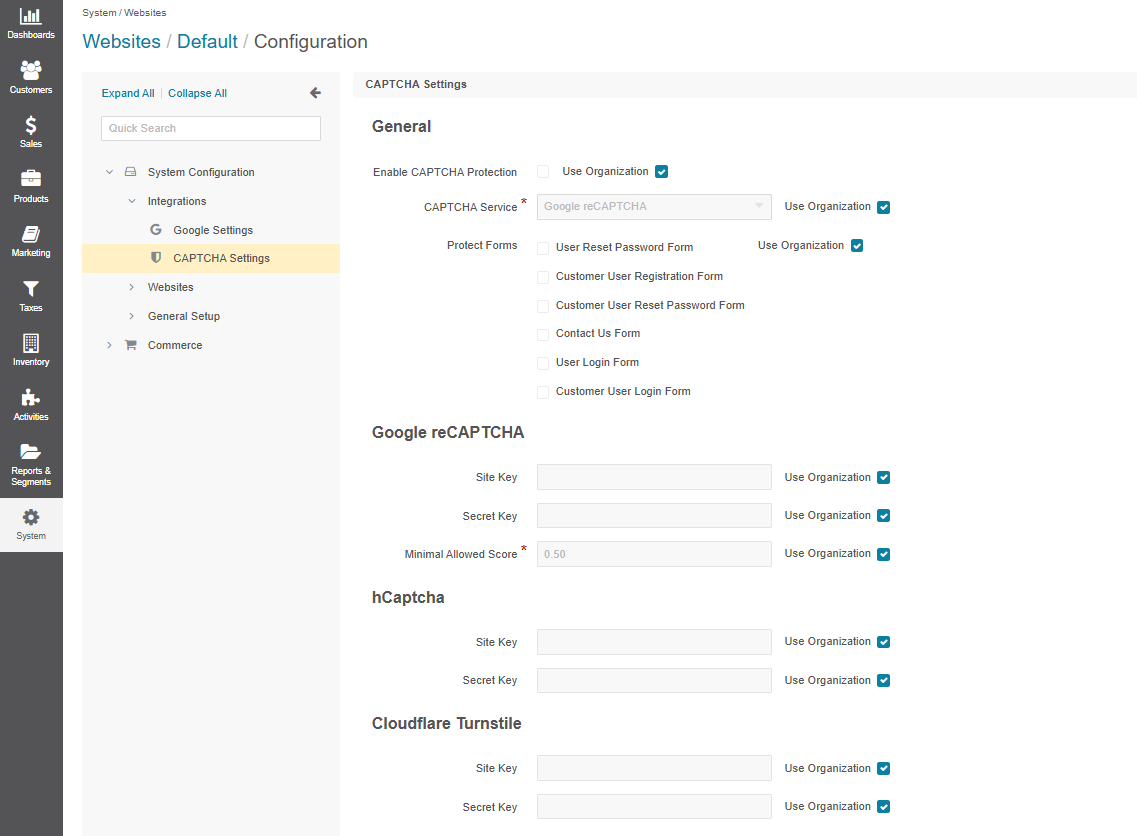Image resolution: width=1137 pixels, height=836 pixels.
Task: Click the Quick Search field
Action: pyautogui.click(x=211, y=128)
